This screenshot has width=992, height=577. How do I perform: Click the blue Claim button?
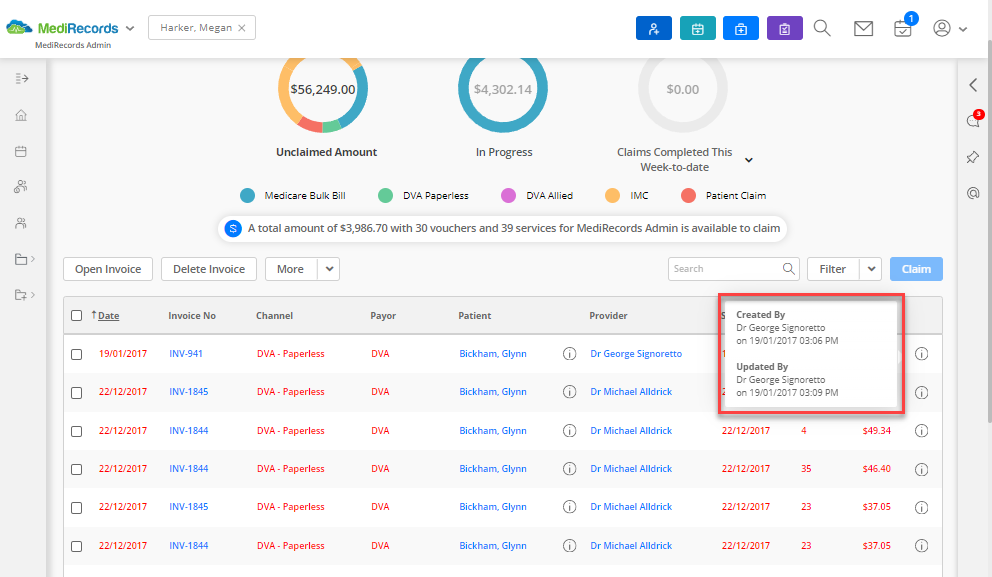[x=916, y=269]
